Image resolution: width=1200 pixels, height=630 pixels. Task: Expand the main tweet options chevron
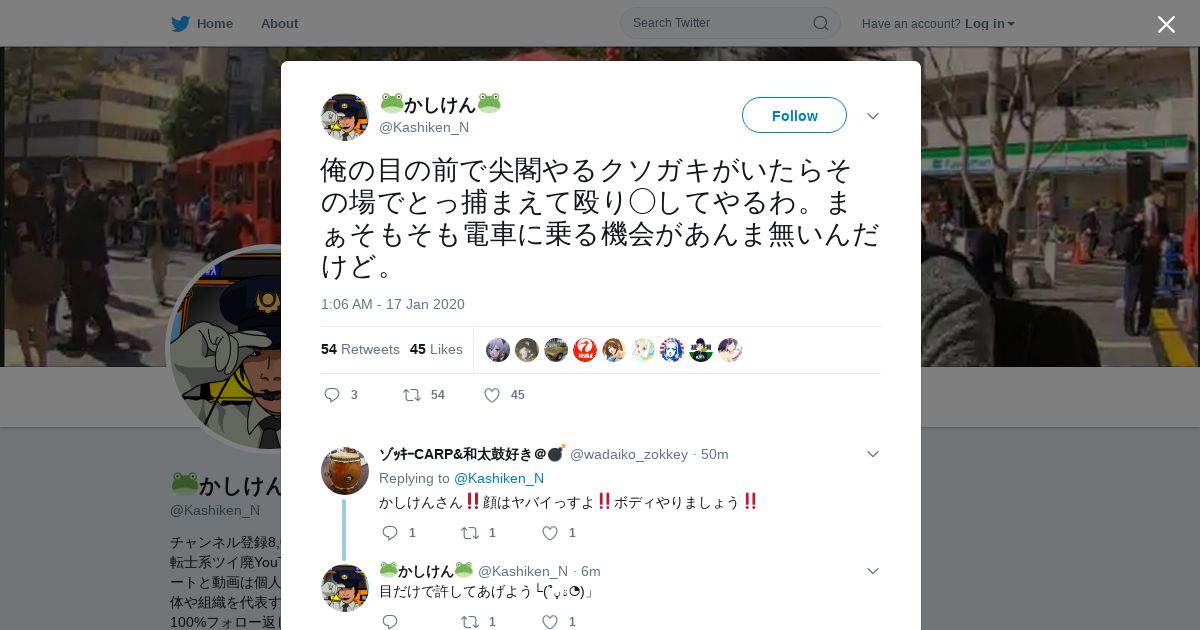(x=873, y=116)
